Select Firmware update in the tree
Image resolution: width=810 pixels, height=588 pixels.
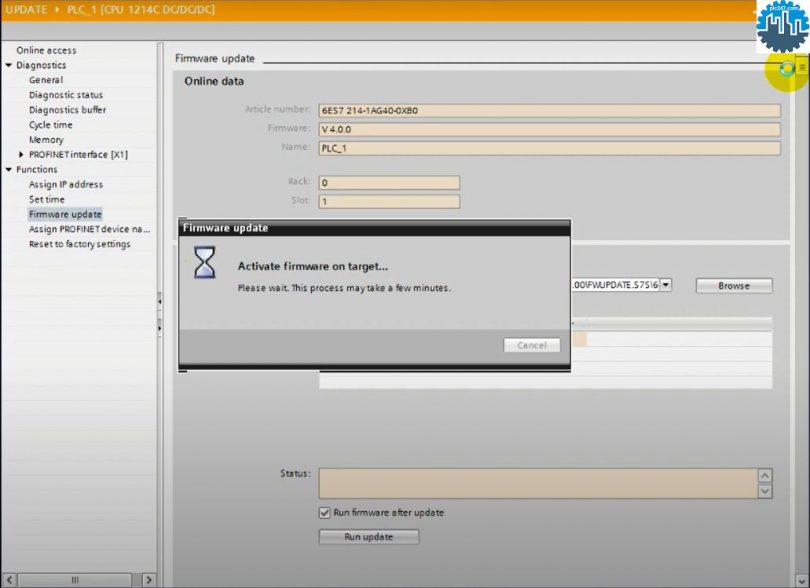click(65, 214)
